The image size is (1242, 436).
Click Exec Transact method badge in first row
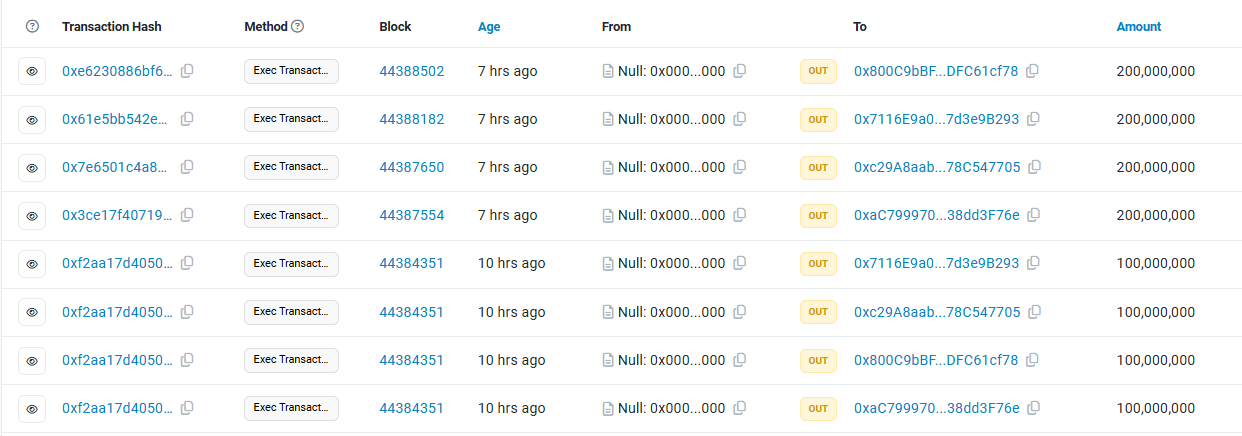coord(291,71)
